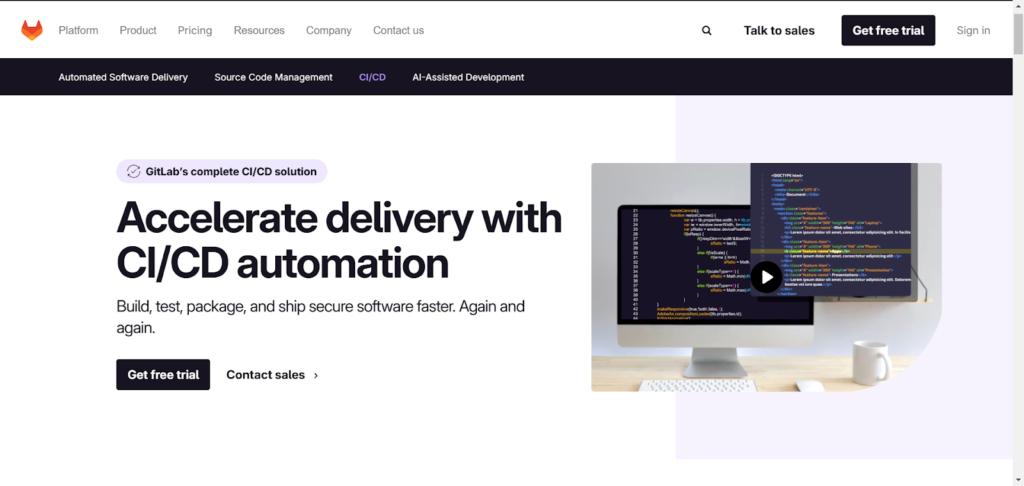Click the checkmark badge icon by GitLab's complete CI/CD
This screenshot has height=486, width=1024.
pyautogui.click(x=133, y=172)
